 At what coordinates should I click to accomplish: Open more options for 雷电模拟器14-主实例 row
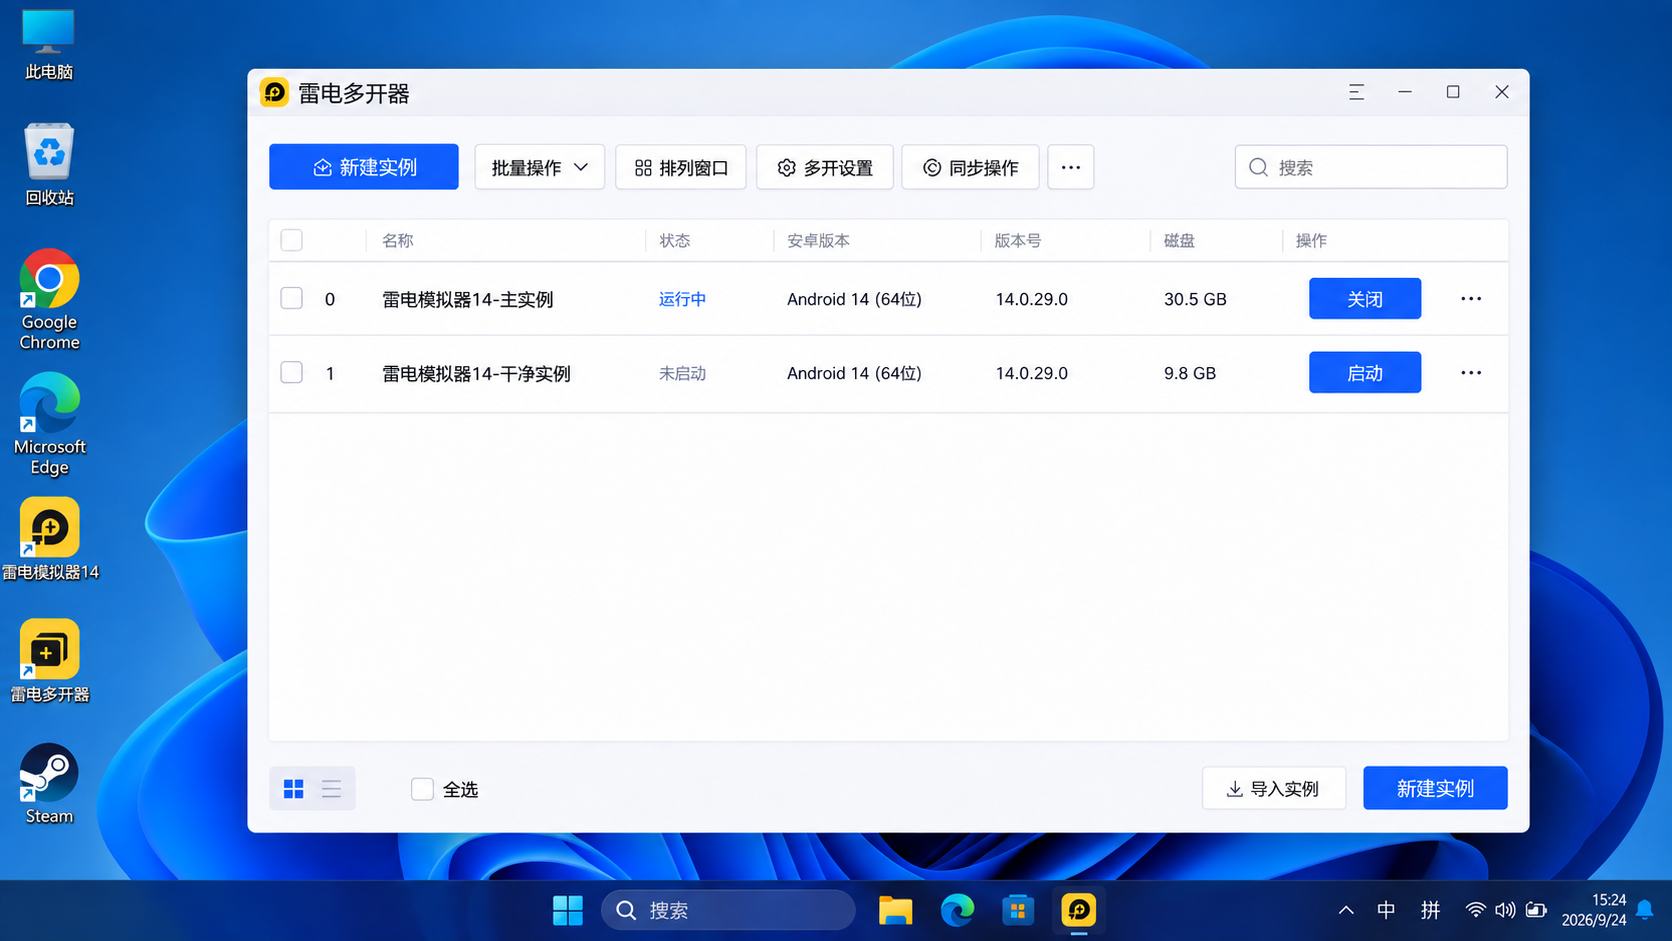point(1470,298)
